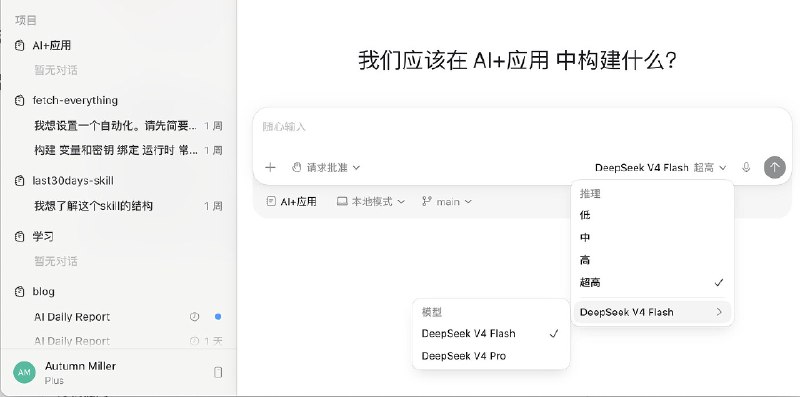
Task: Click the git branch icon beside main
Action: coord(427,202)
